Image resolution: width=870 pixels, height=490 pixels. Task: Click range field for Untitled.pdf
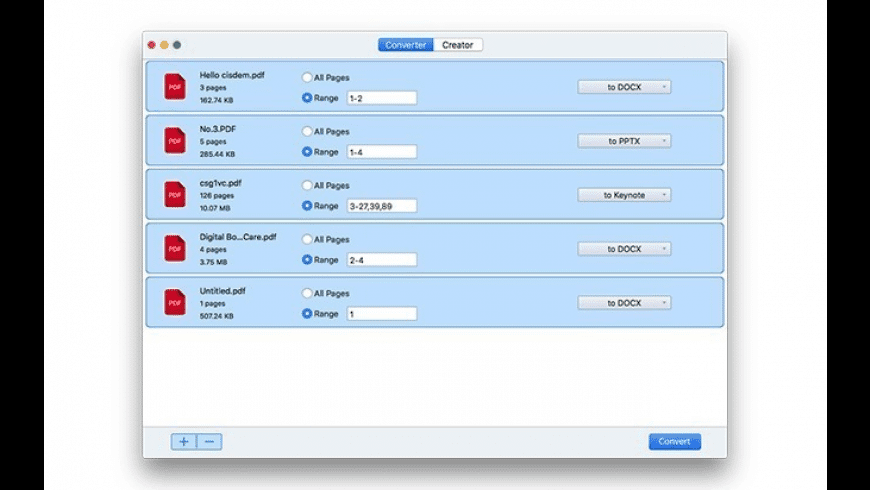[x=382, y=314]
